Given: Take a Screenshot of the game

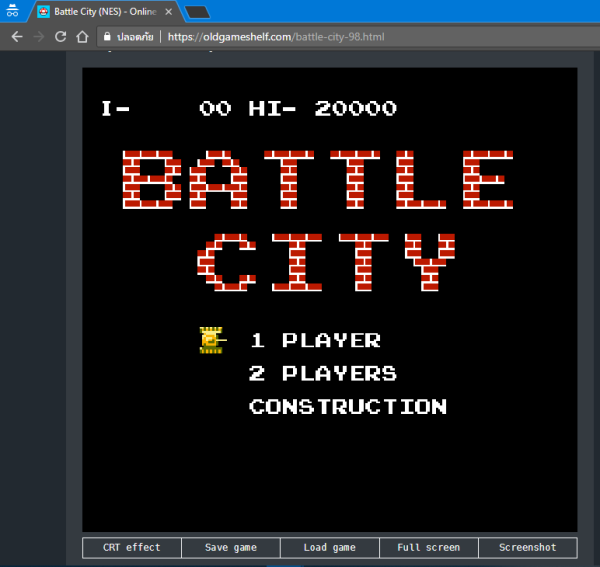Looking at the screenshot, I should [527, 547].
